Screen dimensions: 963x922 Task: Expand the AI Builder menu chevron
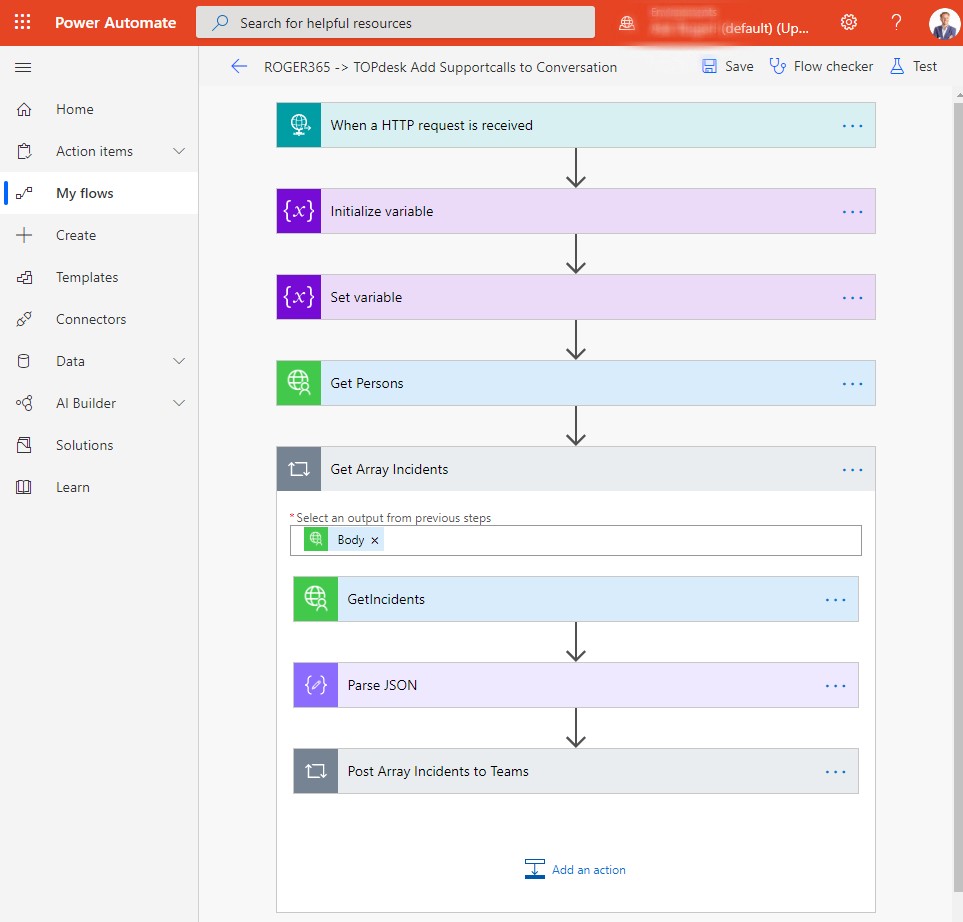tap(179, 403)
